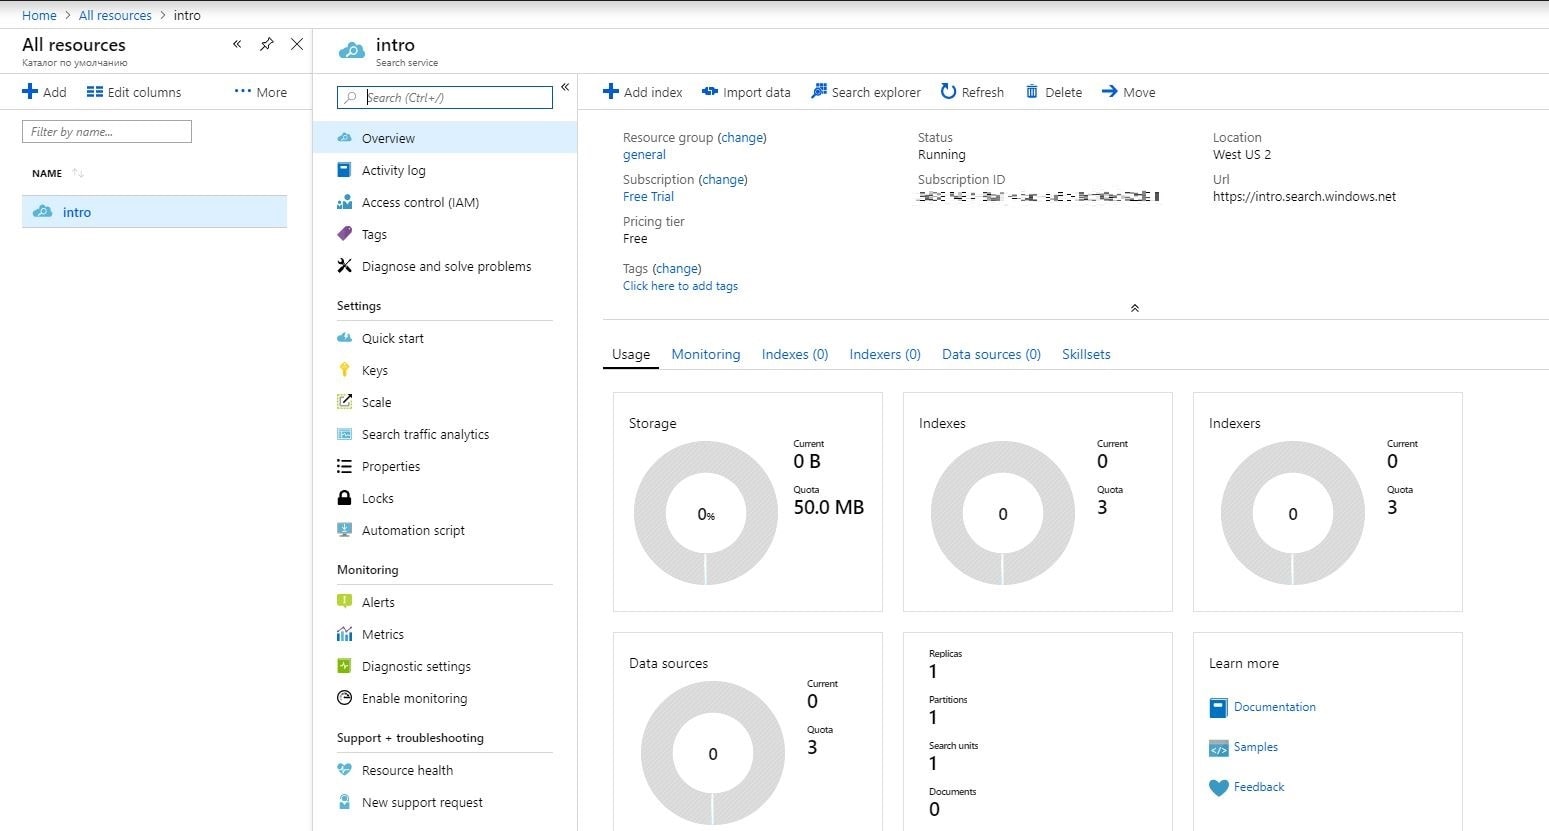1549x831 pixels.
Task: Change the subscription via change link
Action: click(x=723, y=180)
